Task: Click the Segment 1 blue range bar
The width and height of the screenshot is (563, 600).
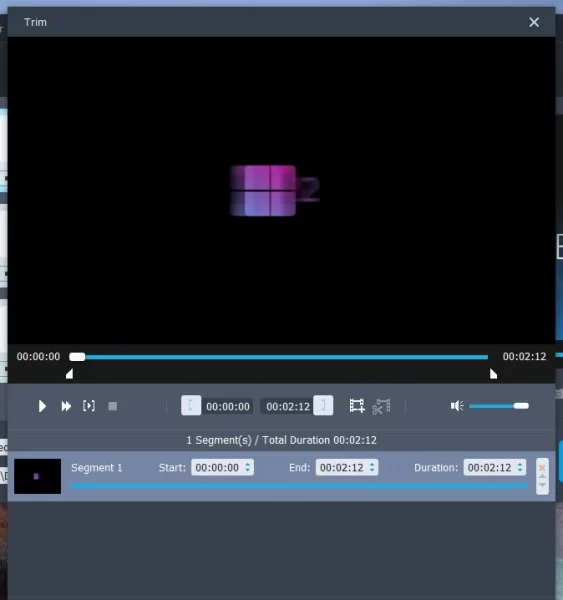Action: 299,486
